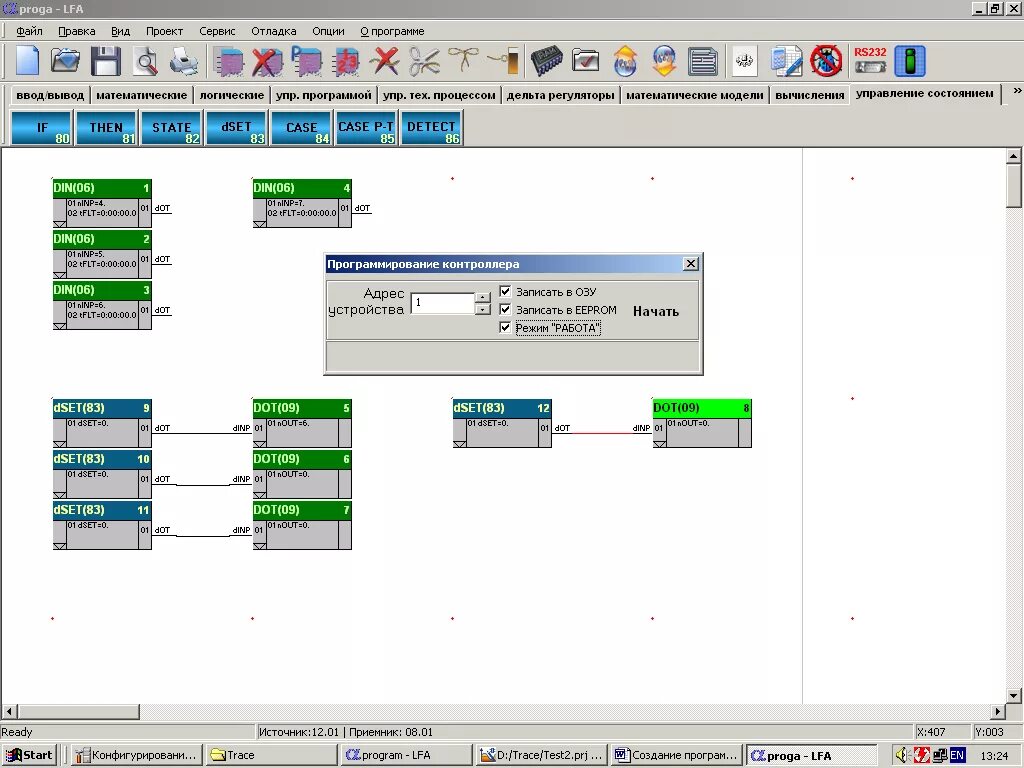Toggle 'Записать в EEPROM' checkbox

click(x=505, y=310)
